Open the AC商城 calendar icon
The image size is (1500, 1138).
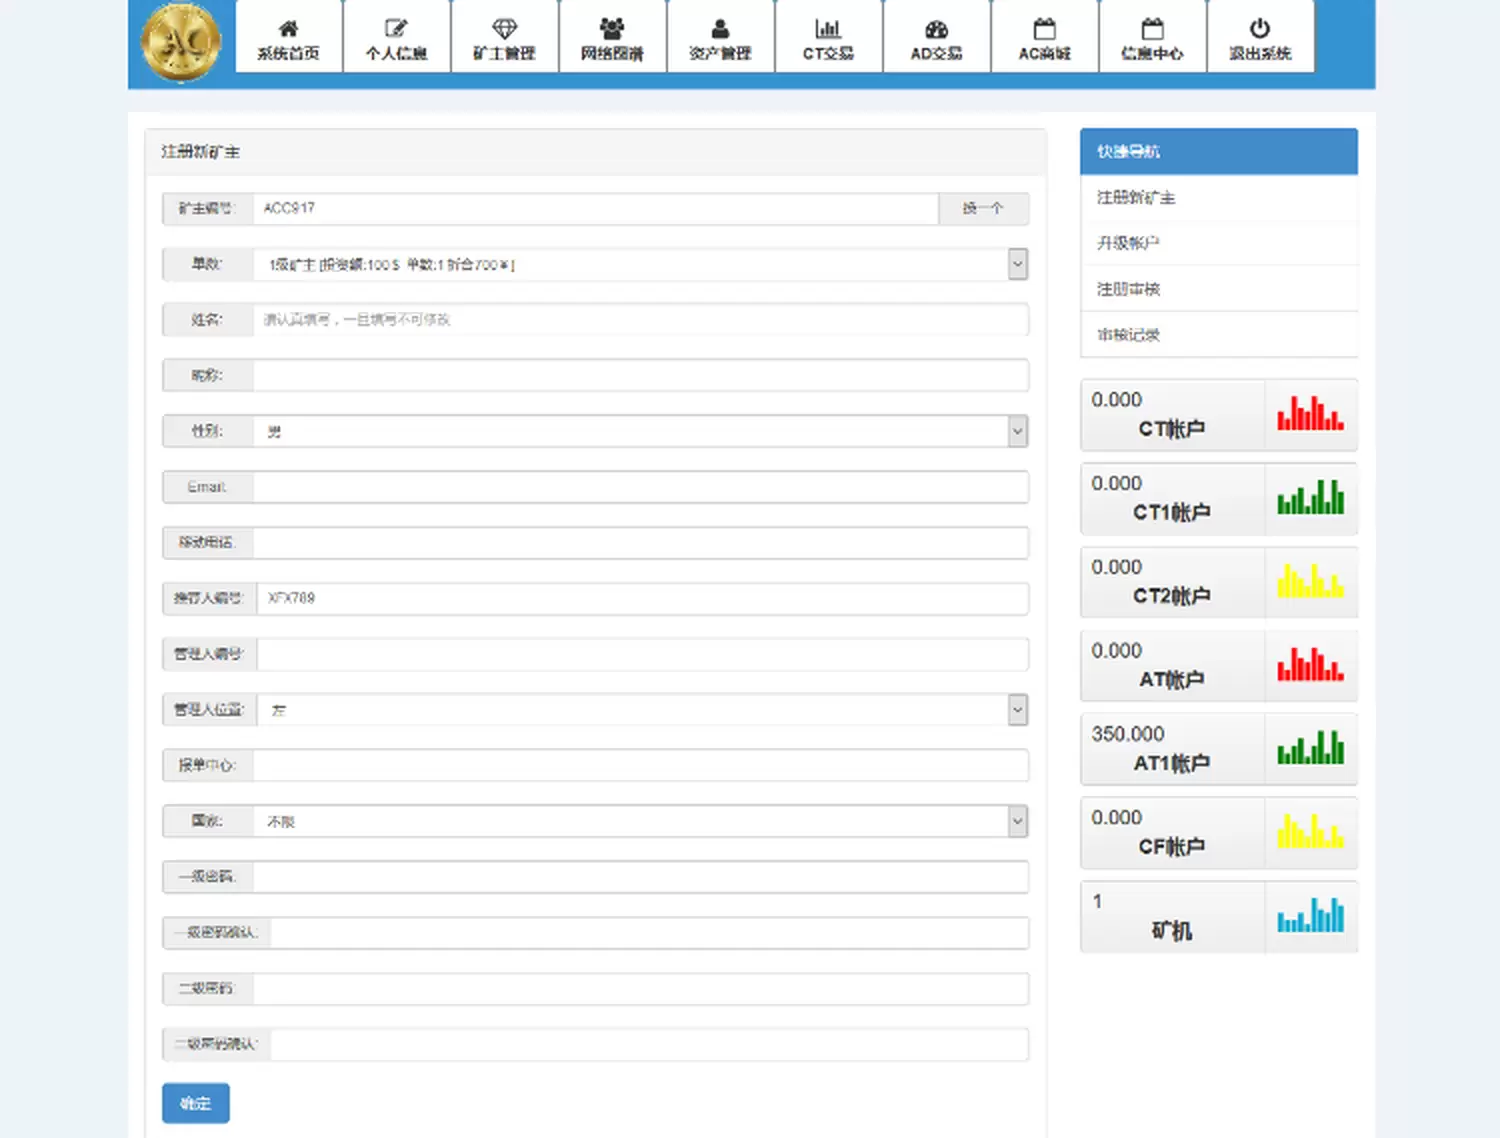pyautogui.click(x=1044, y=29)
